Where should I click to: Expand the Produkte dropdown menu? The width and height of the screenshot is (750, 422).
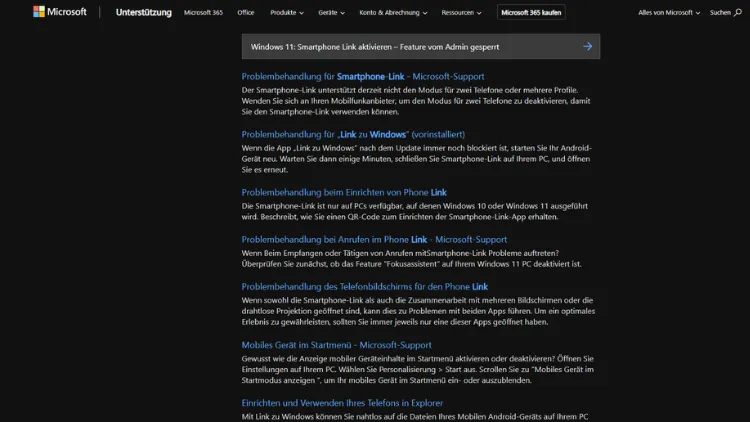pos(287,12)
